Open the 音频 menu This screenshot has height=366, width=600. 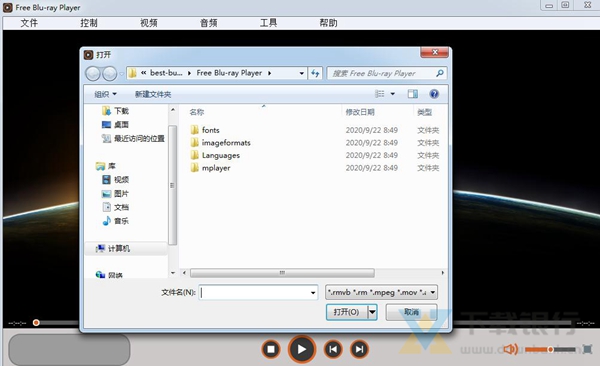coord(209,23)
